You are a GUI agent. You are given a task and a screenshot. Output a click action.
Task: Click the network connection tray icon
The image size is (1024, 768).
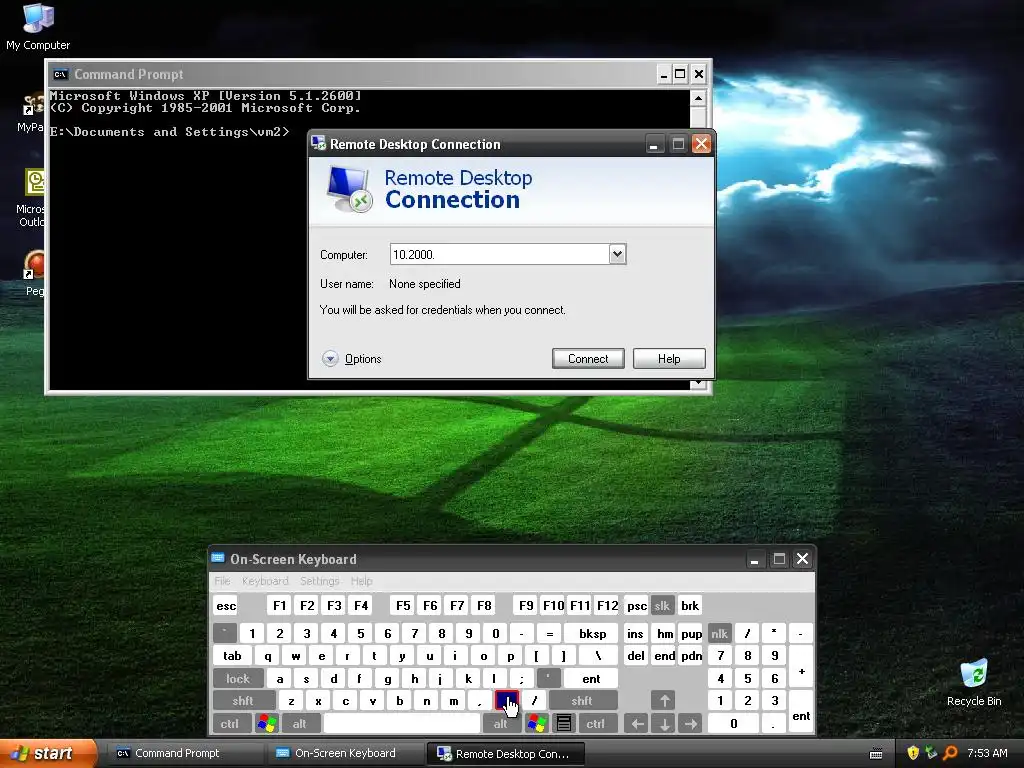pos(931,753)
